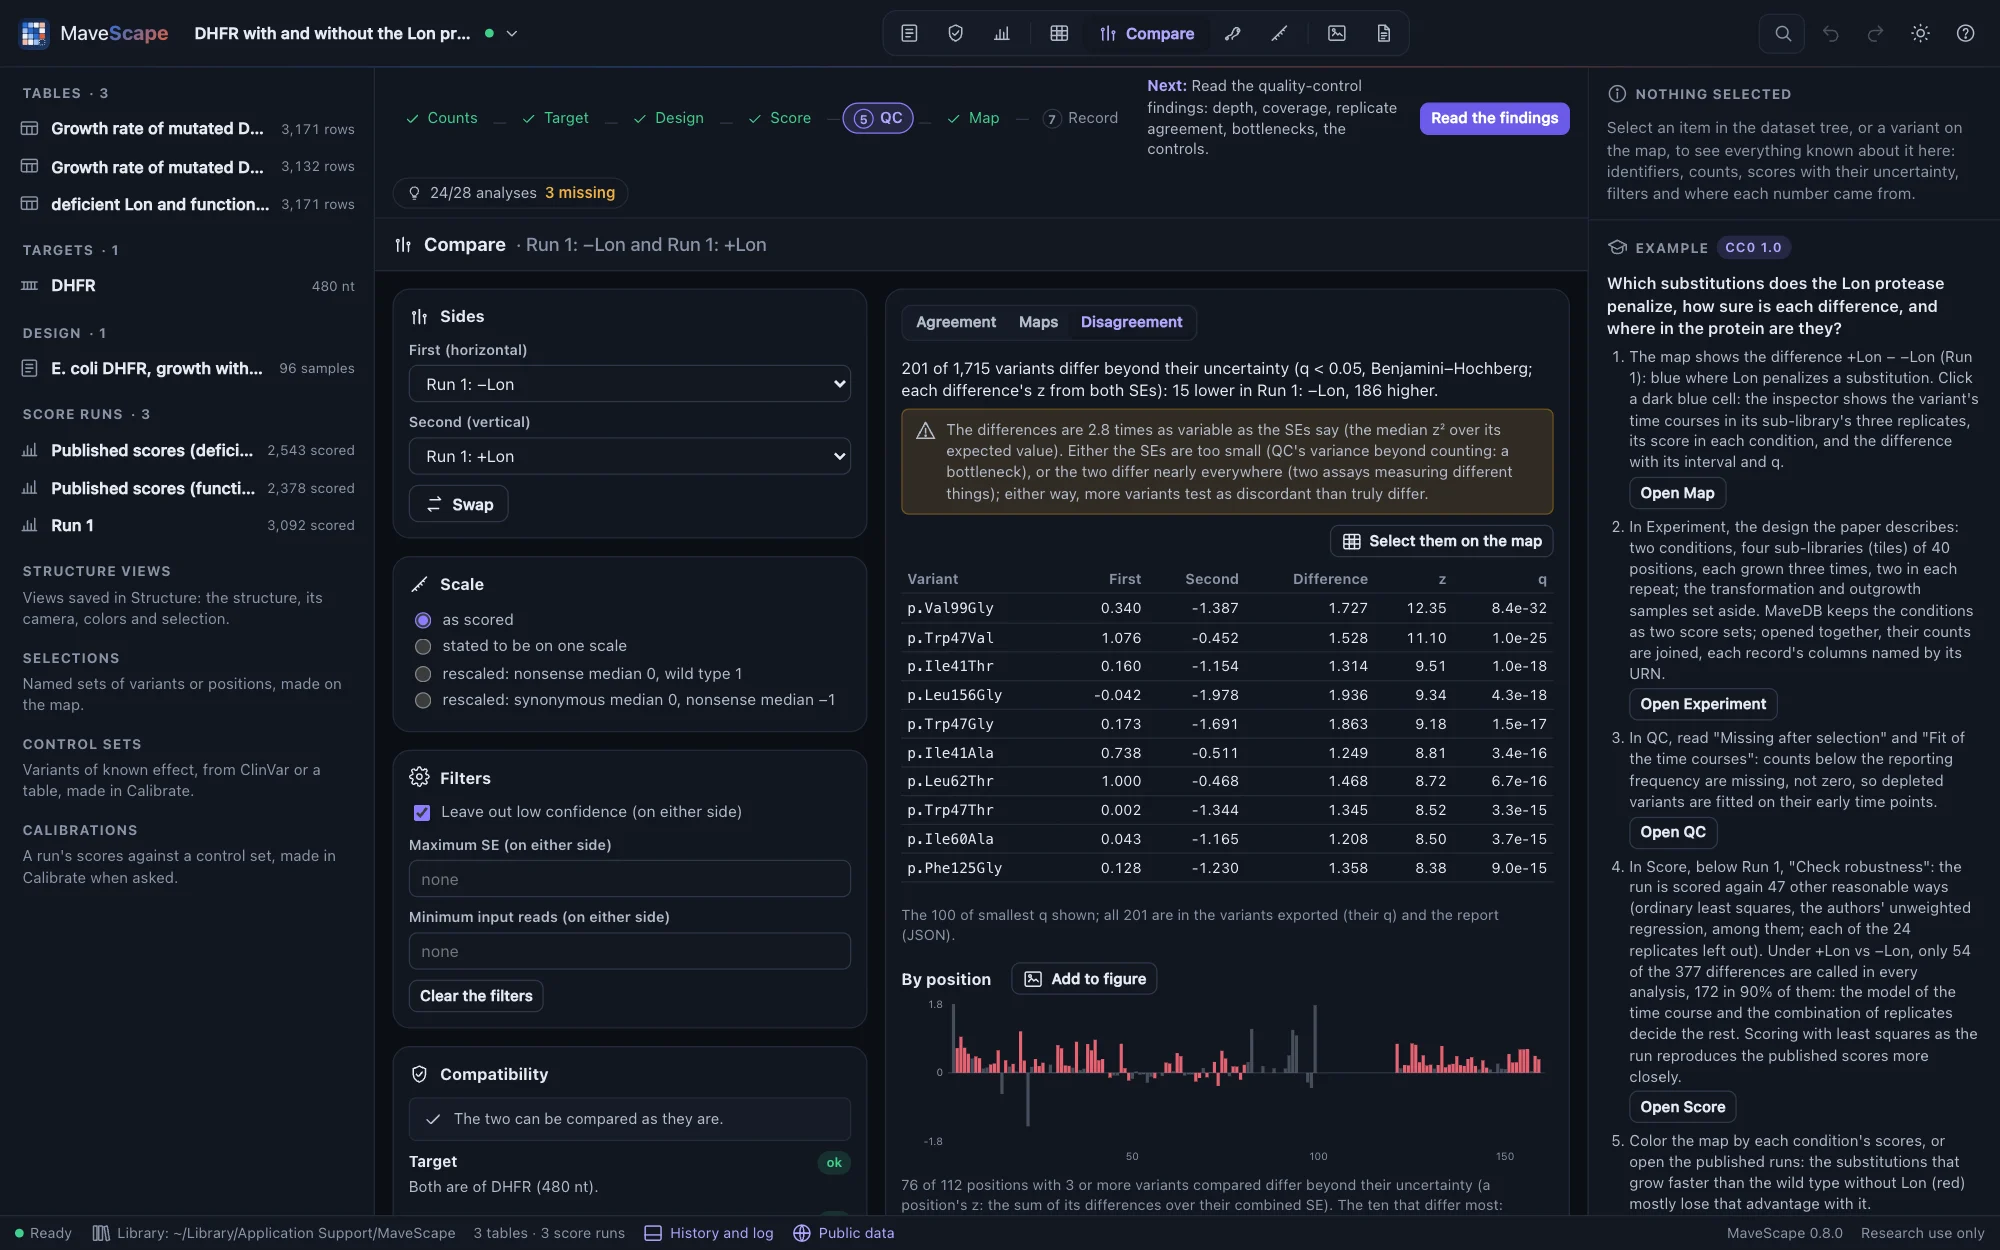Open the Report page icon in toolbar
Screen dimensions: 2000x1250
point(1383,33)
